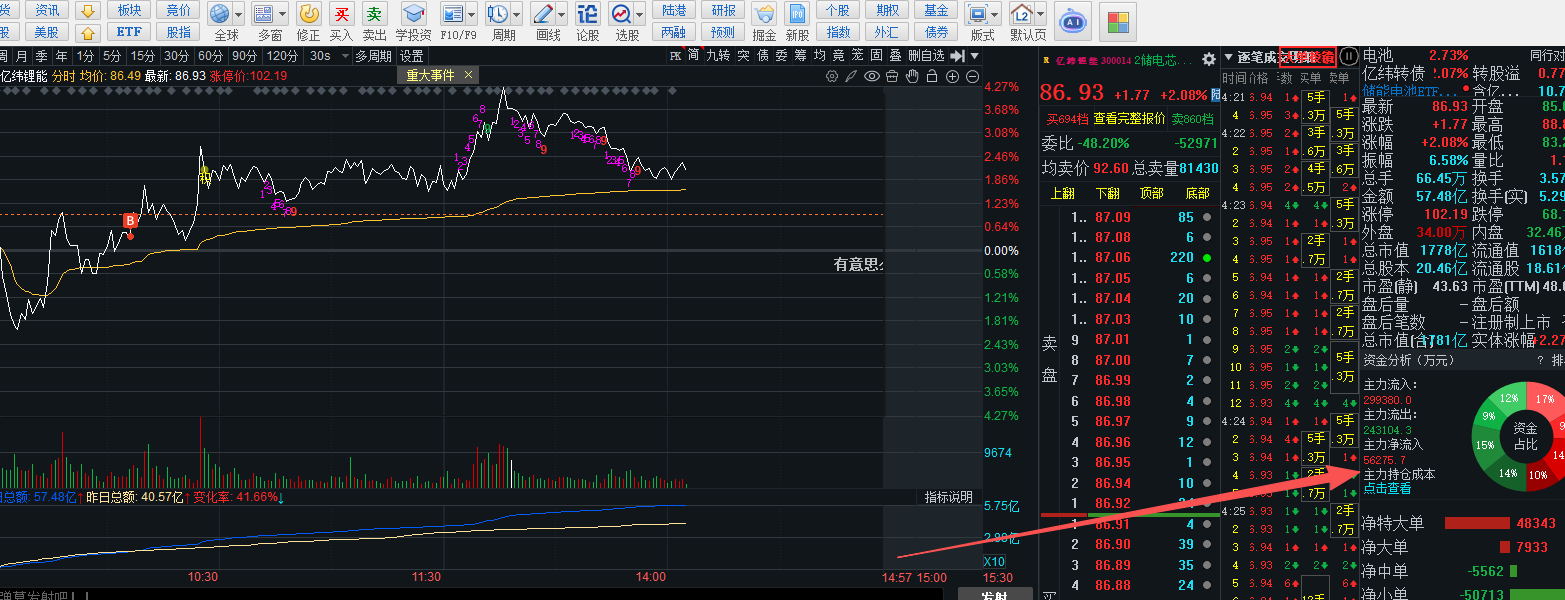
Task: Switch to the 5分 period tab
Action: (x=112, y=56)
